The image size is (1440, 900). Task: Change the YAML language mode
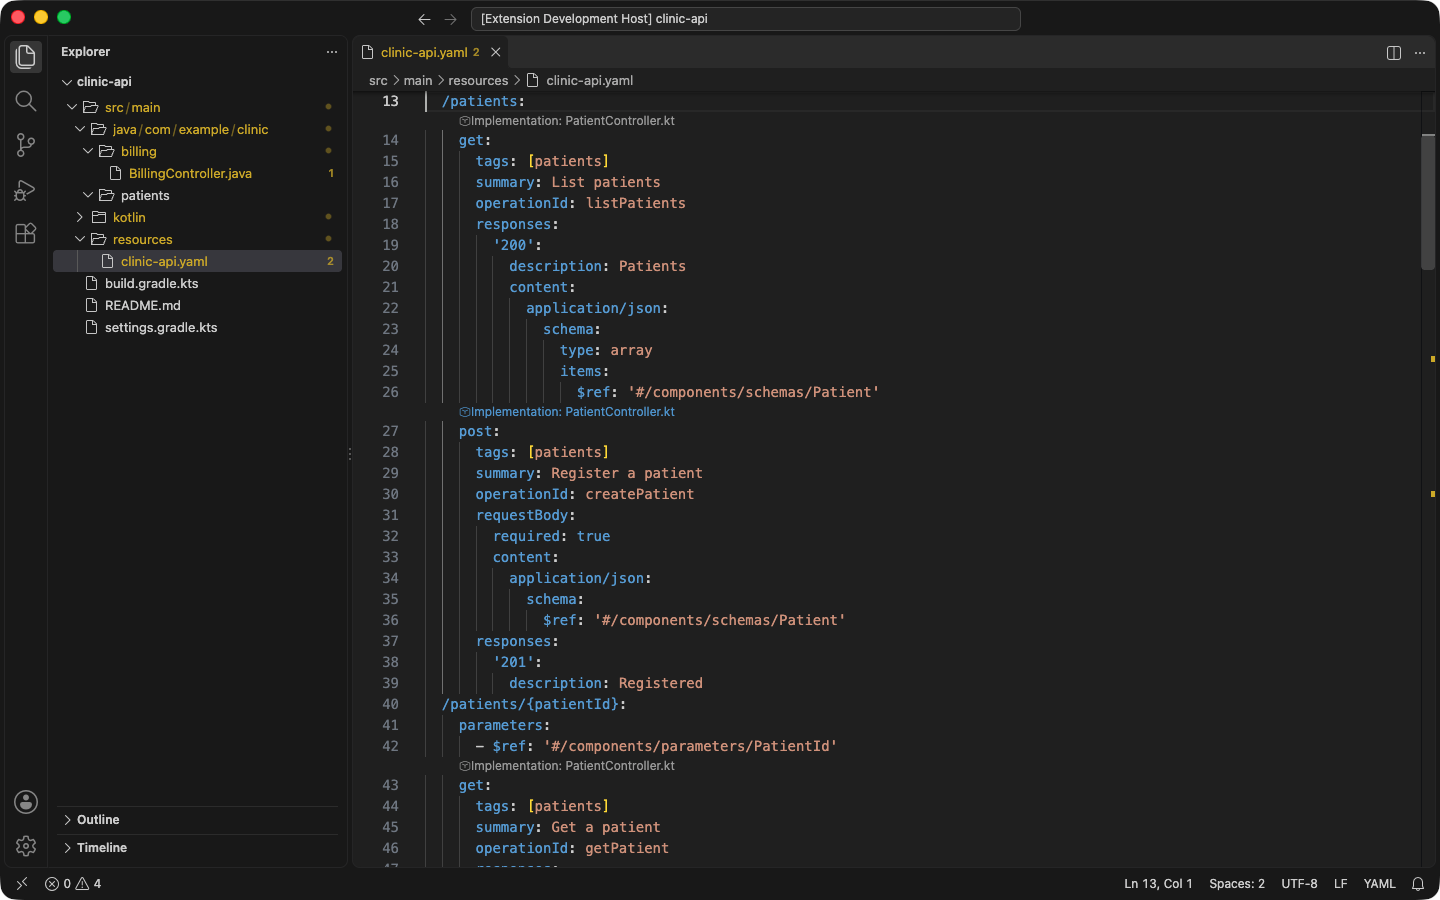(x=1379, y=884)
